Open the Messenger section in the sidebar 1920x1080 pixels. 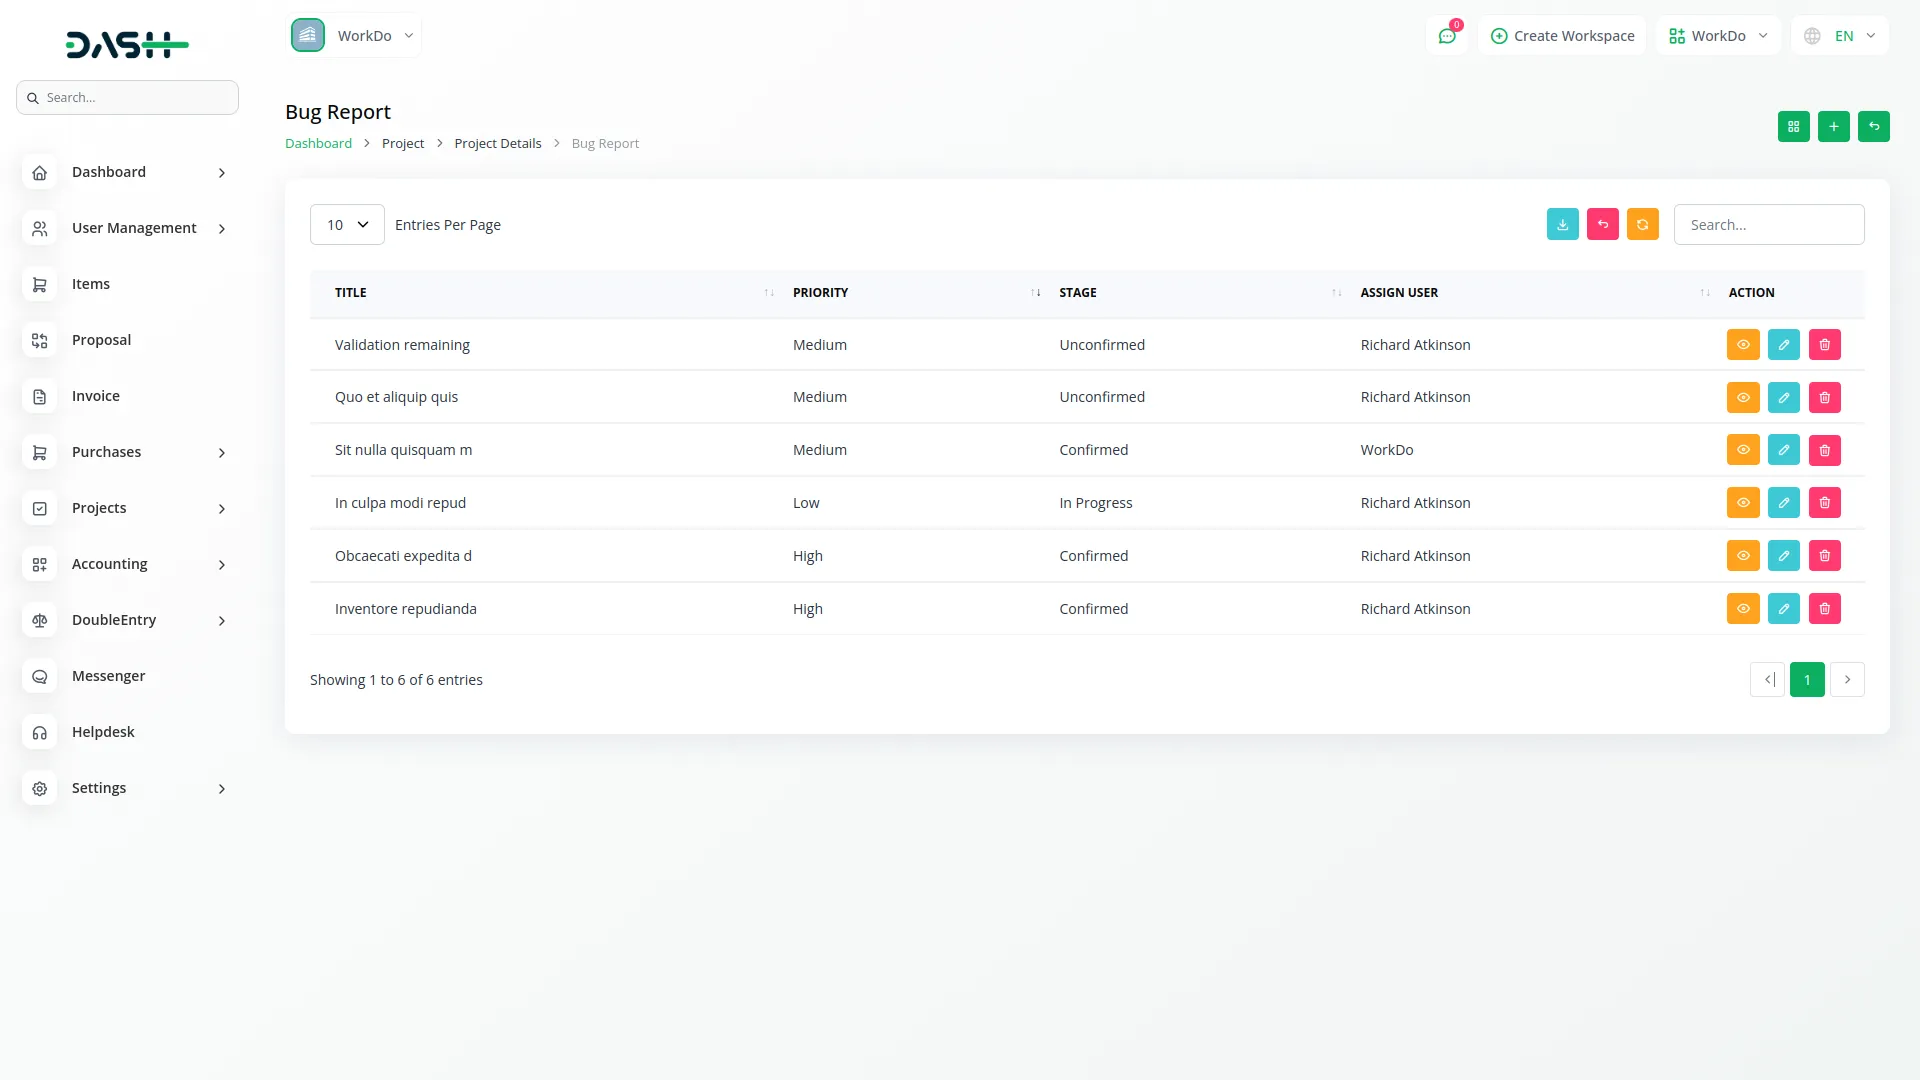pos(107,675)
